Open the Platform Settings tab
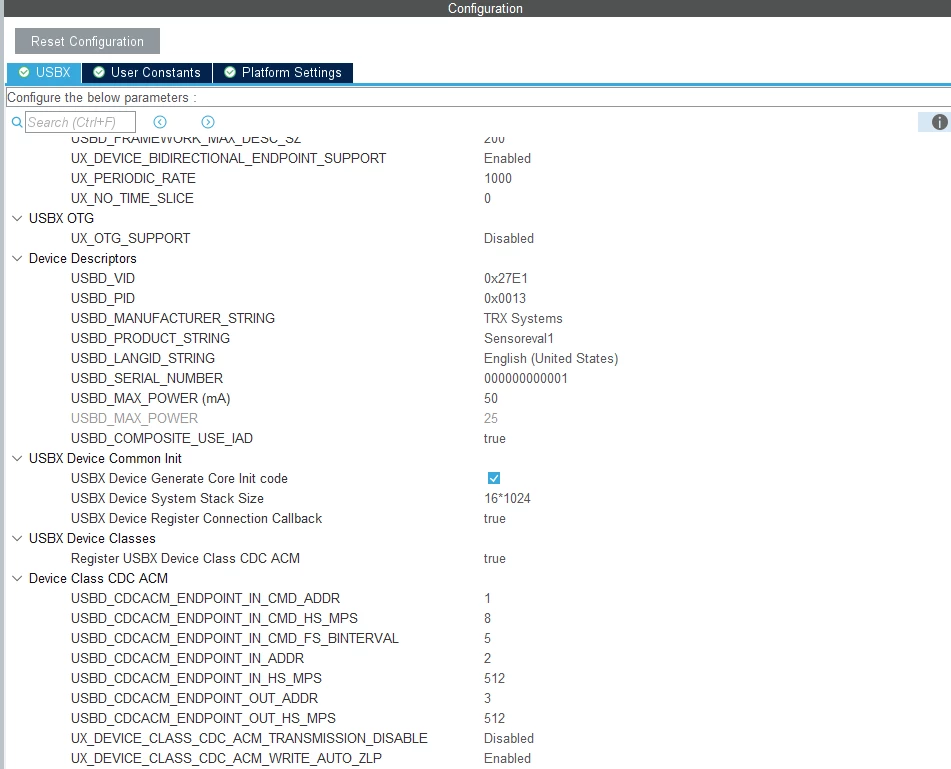The image size is (951, 769). pyautogui.click(x=283, y=73)
